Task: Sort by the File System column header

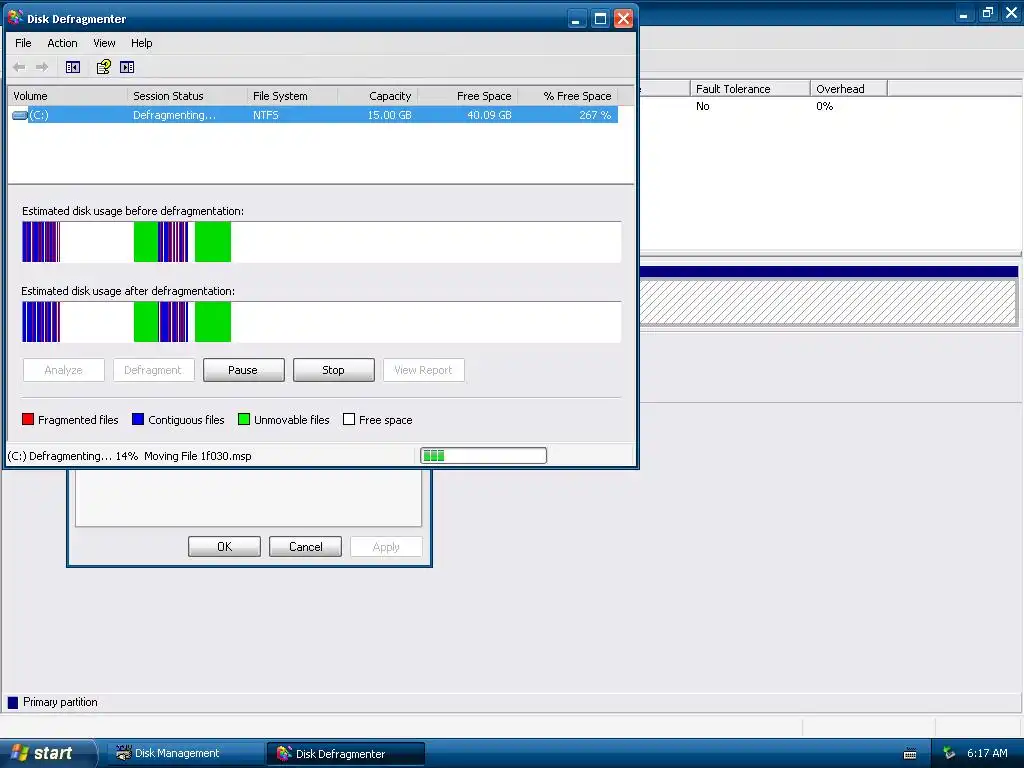Action: (293, 96)
